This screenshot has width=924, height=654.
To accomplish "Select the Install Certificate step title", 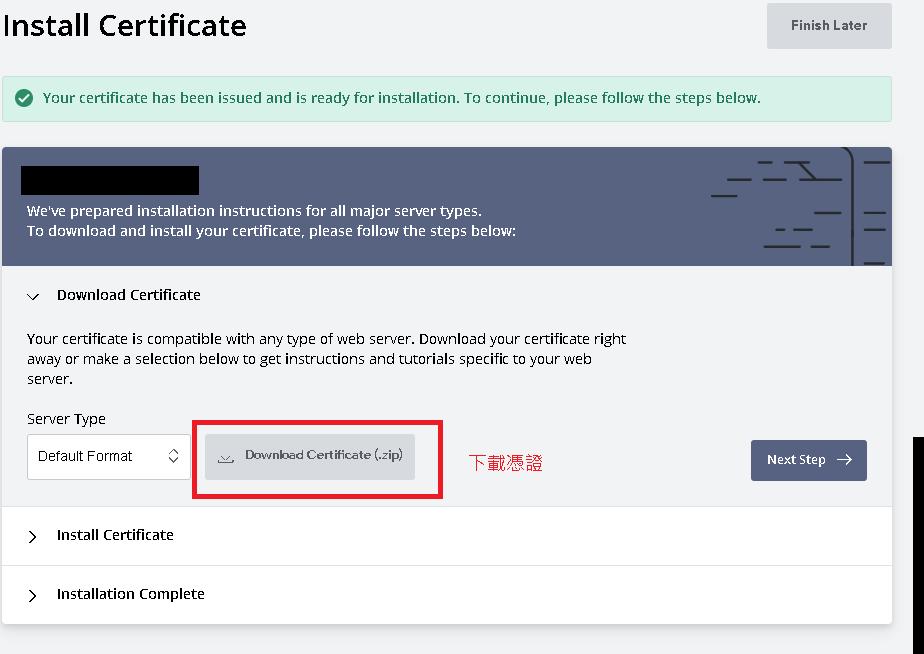I will point(115,535).
